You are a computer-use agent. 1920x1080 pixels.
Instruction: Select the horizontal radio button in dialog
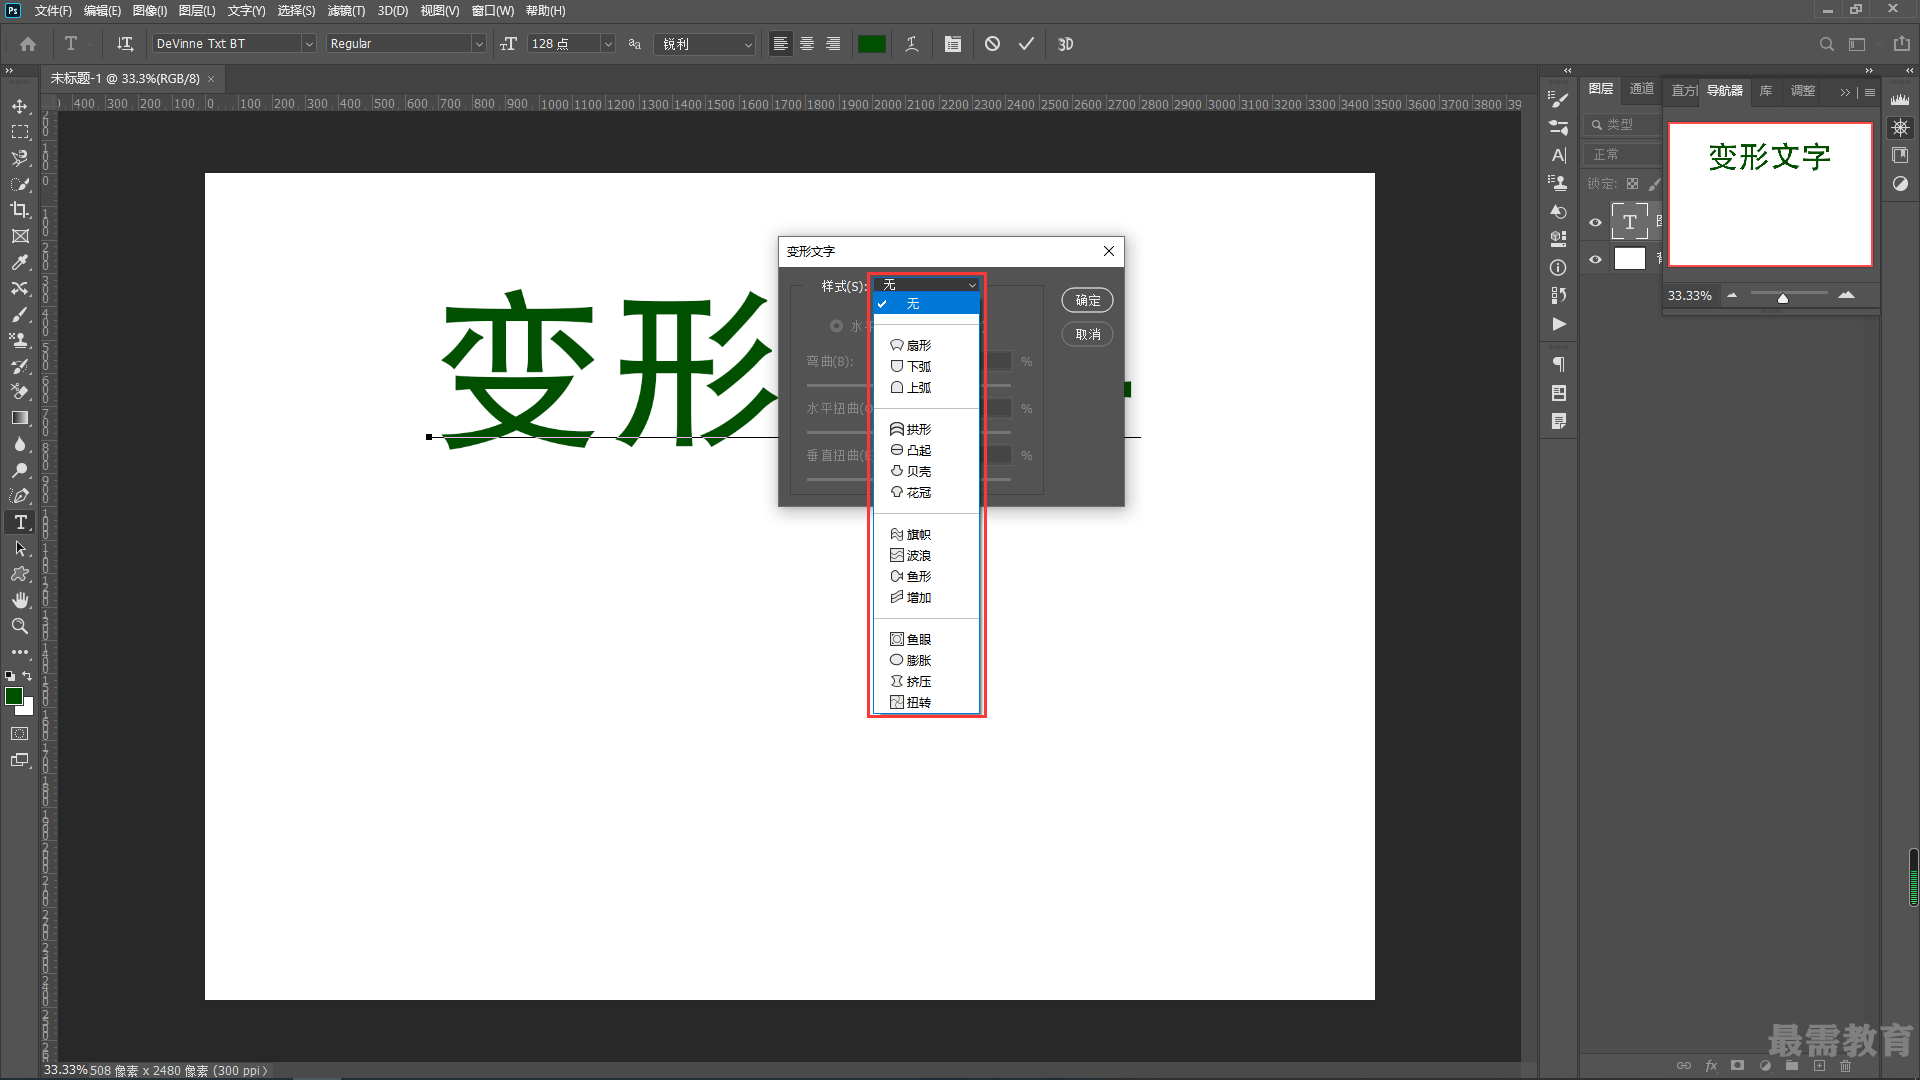click(x=836, y=326)
